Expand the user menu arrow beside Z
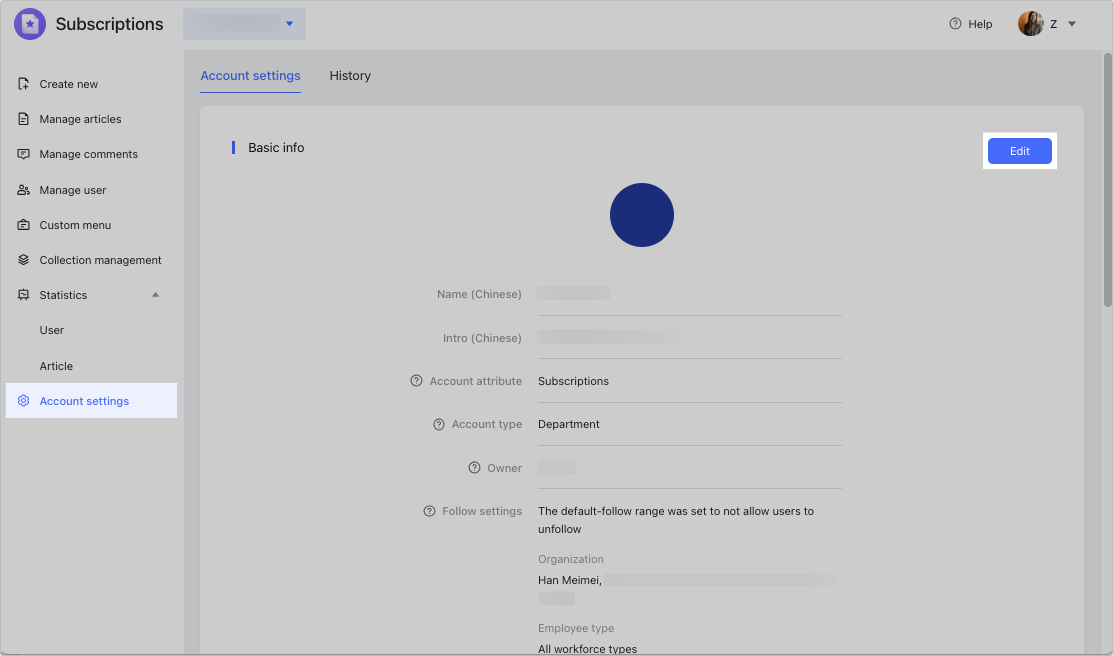 1072,24
